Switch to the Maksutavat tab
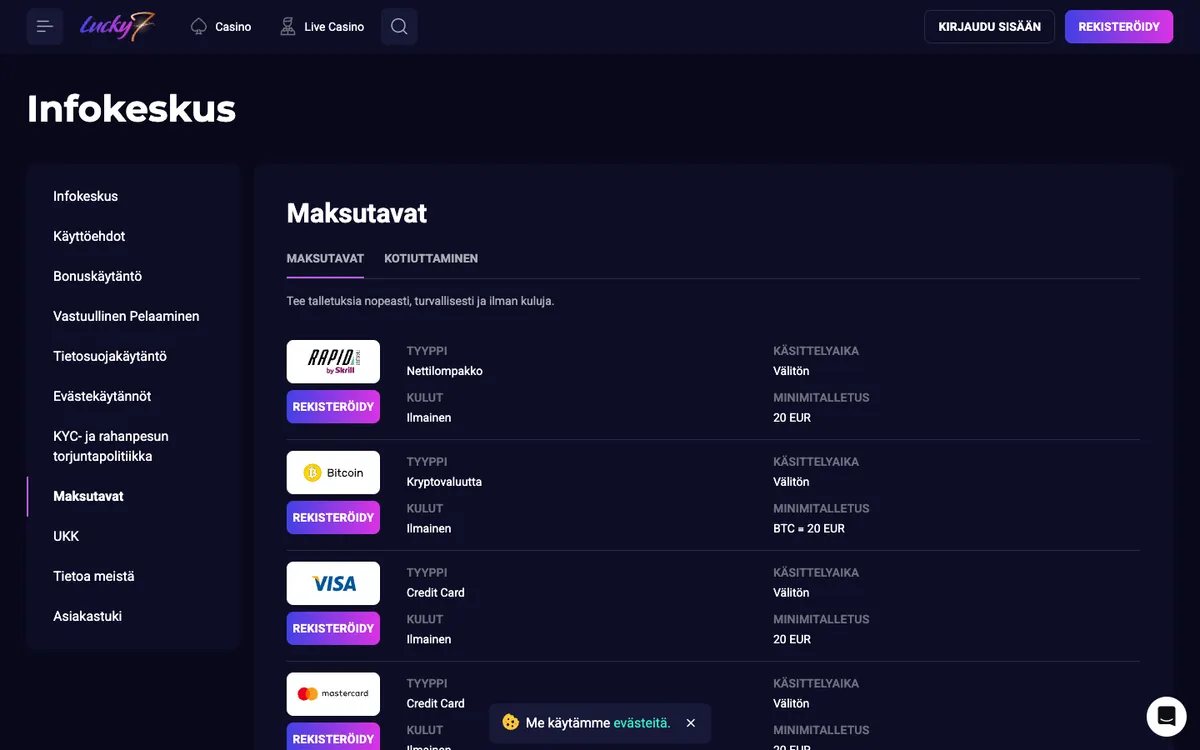This screenshot has width=1200, height=750. pyautogui.click(x=325, y=258)
